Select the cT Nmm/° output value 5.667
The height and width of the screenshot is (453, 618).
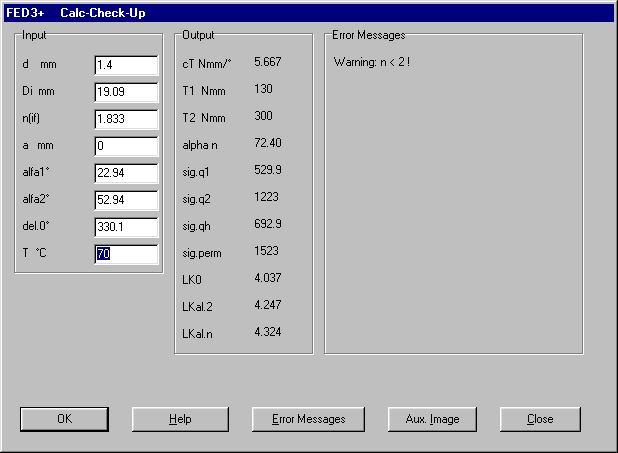[x=268, y=62]
